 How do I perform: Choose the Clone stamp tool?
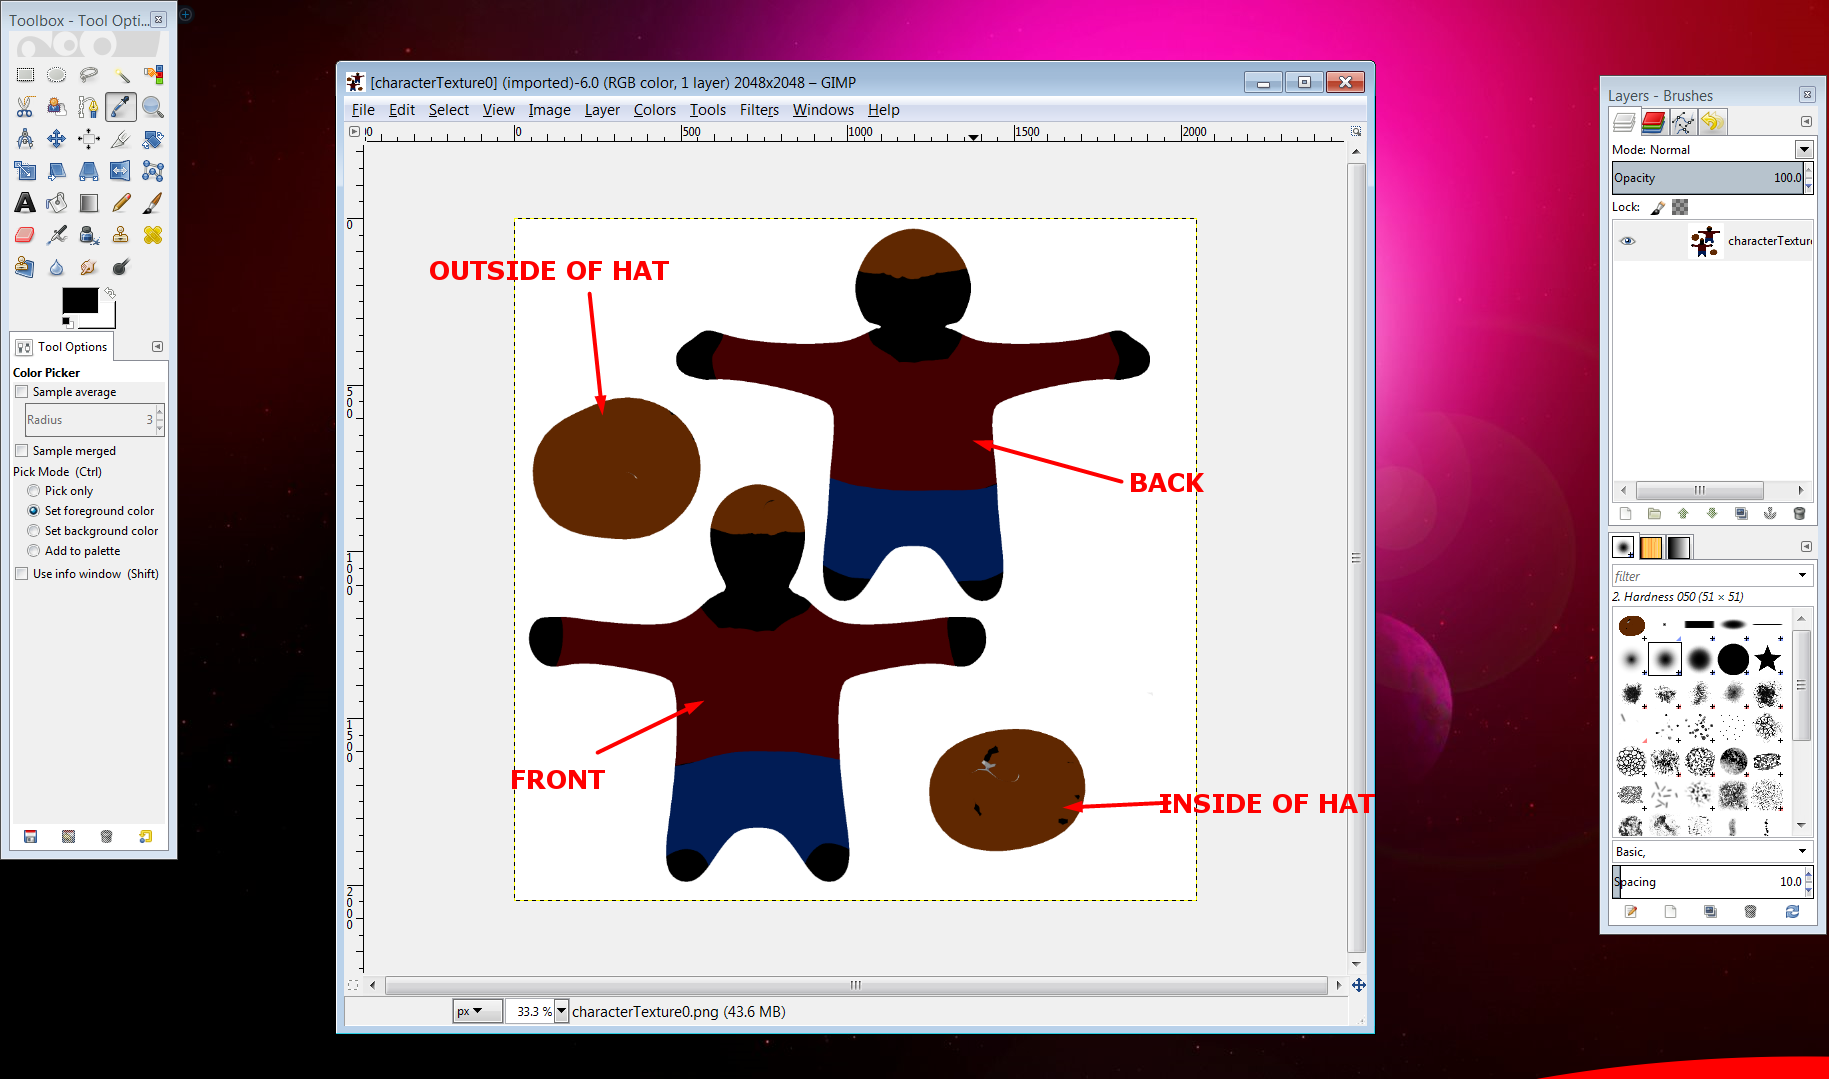pos(121,235)
